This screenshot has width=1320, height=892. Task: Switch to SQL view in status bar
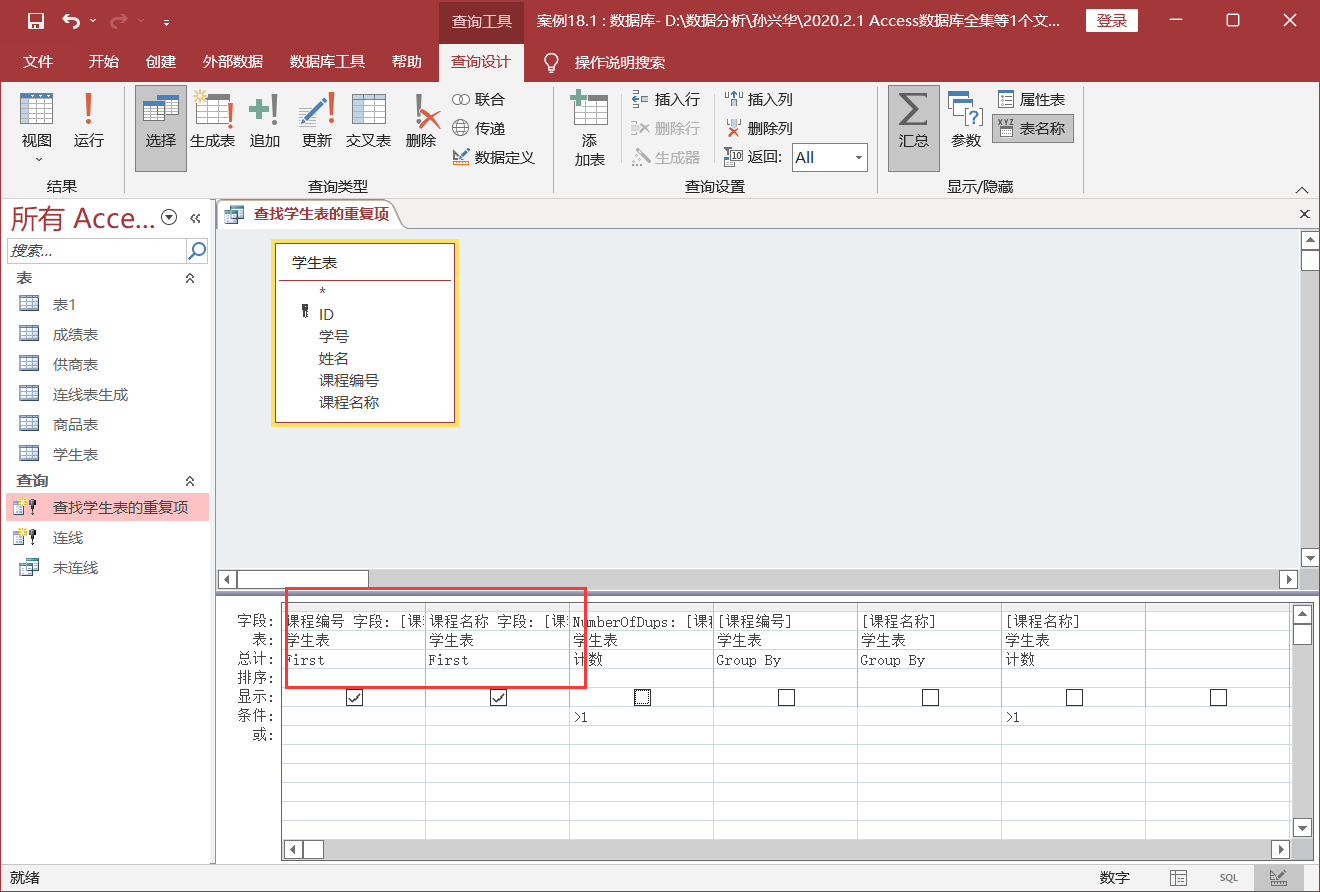(1228, 877)
